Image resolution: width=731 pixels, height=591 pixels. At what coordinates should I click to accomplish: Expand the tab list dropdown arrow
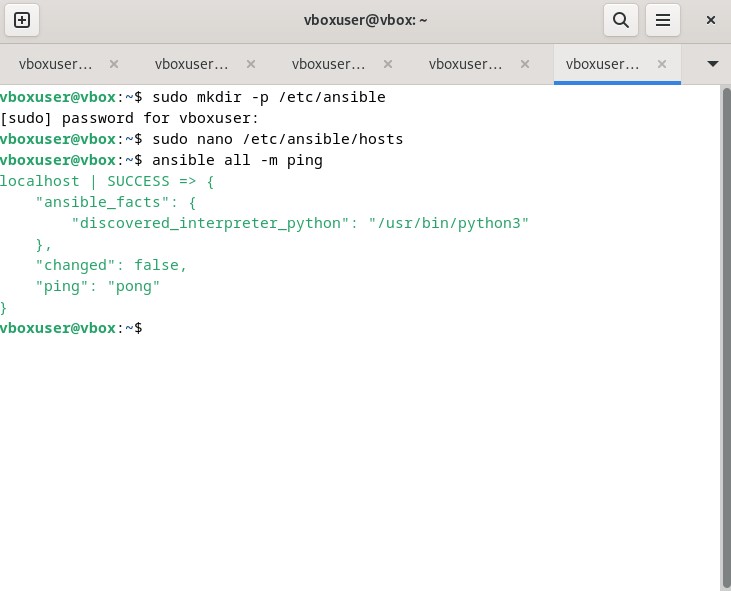712,64
